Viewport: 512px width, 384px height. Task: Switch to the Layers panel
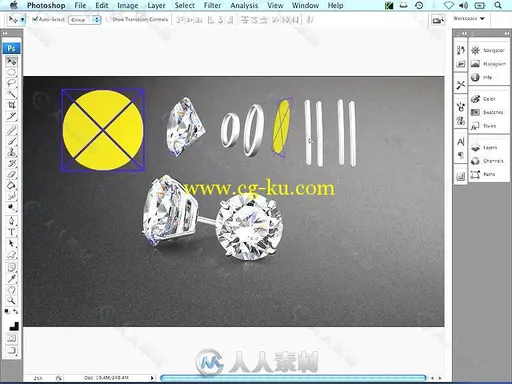pos(484,147)
